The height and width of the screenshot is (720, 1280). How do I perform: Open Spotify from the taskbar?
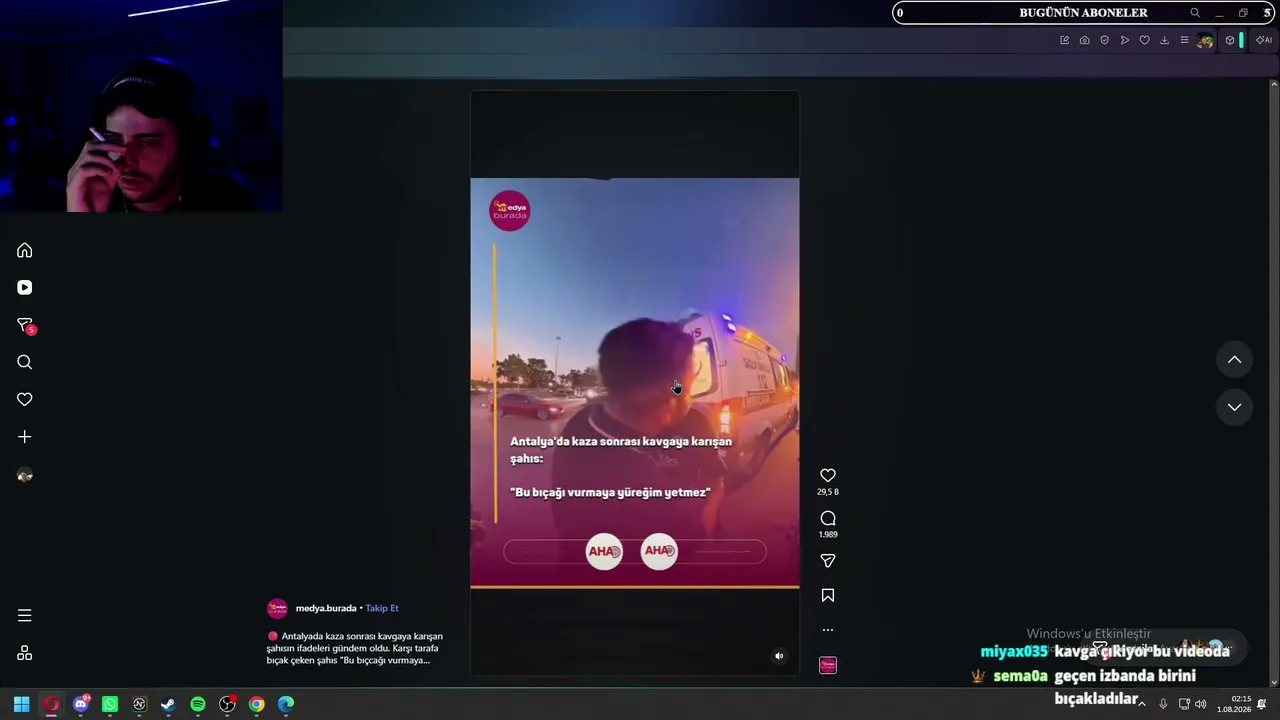click(x=198, y=704)
